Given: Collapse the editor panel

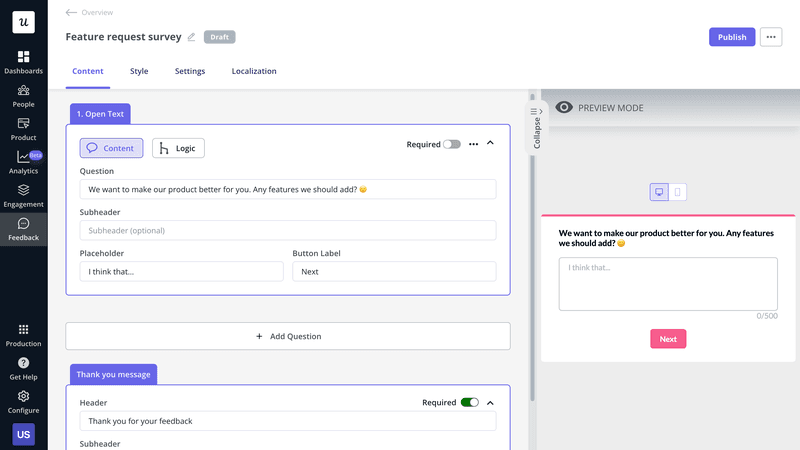Looking at the screenshot, I should (536, 129).
